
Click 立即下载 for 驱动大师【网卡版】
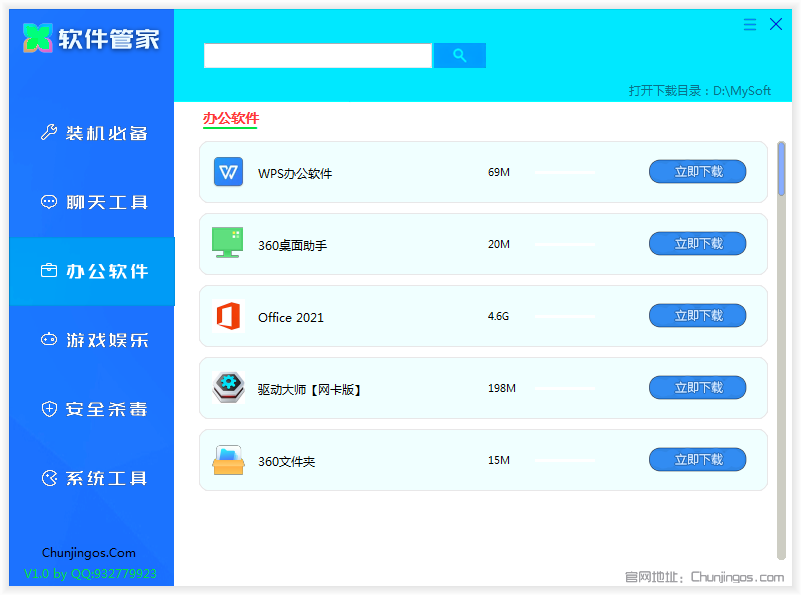coord(697,388)
